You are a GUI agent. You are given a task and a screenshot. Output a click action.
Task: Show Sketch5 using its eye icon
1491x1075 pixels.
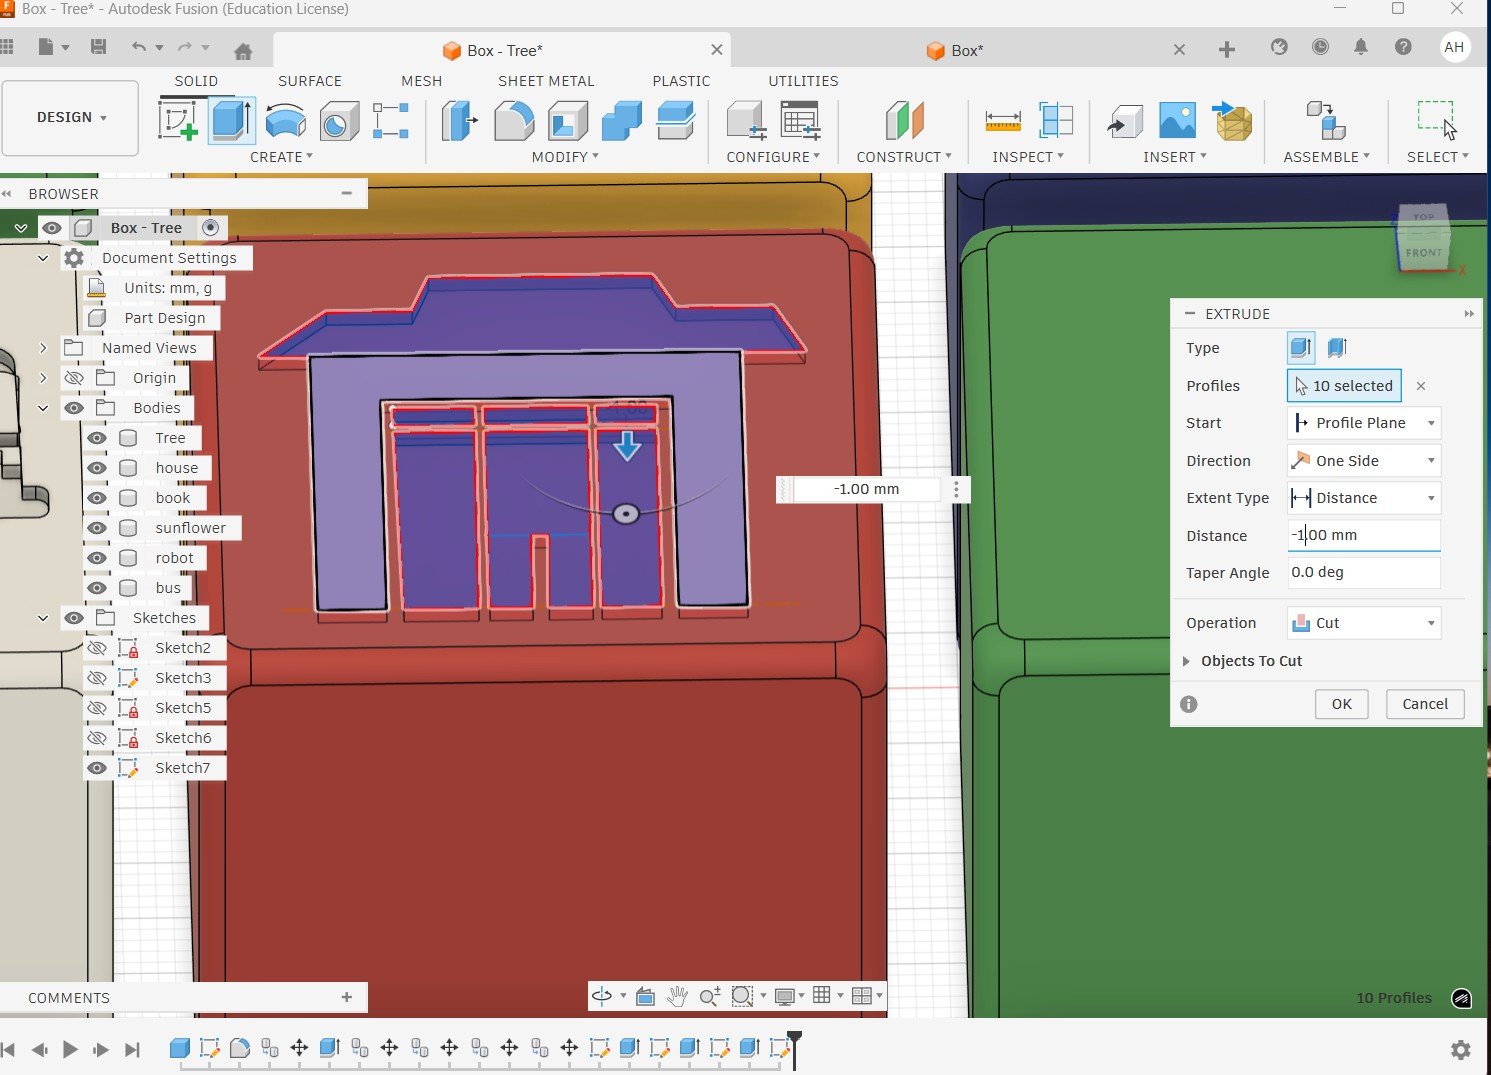(x=97, y=708)
